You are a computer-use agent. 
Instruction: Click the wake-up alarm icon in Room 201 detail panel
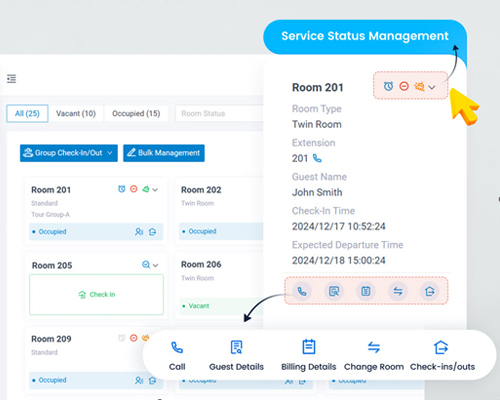point(388,86)
